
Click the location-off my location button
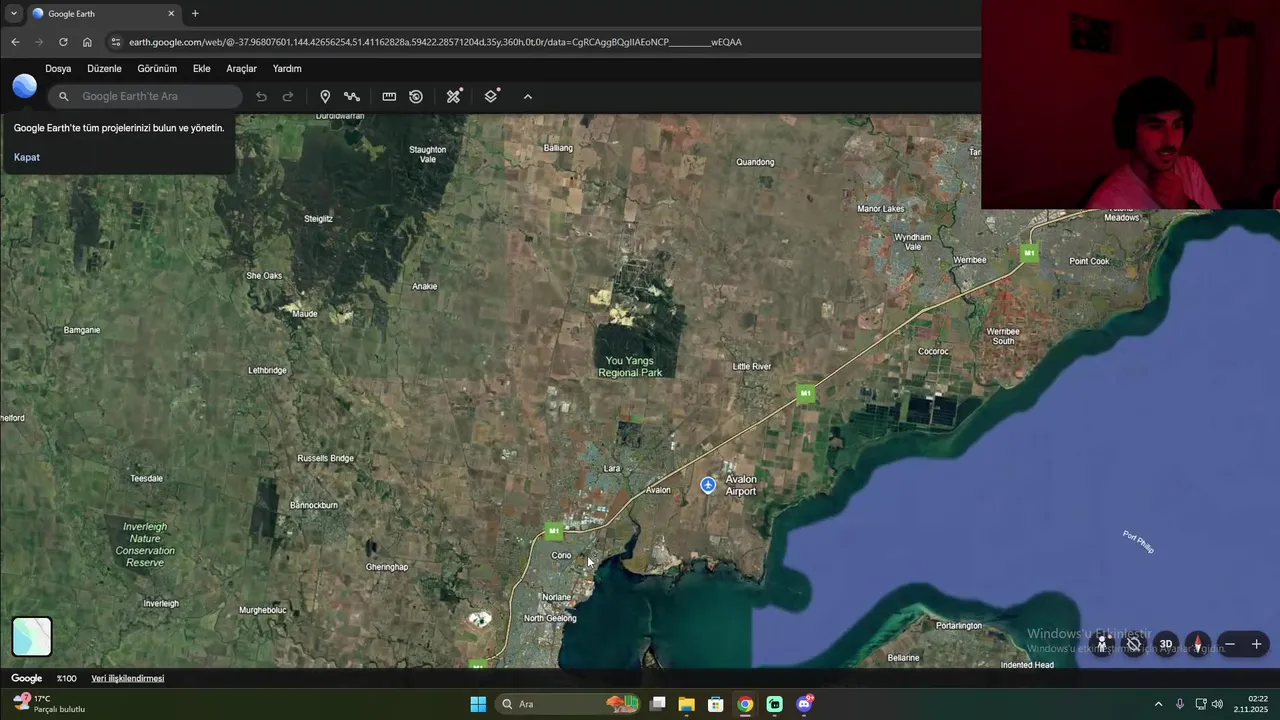coord(1133,644)
